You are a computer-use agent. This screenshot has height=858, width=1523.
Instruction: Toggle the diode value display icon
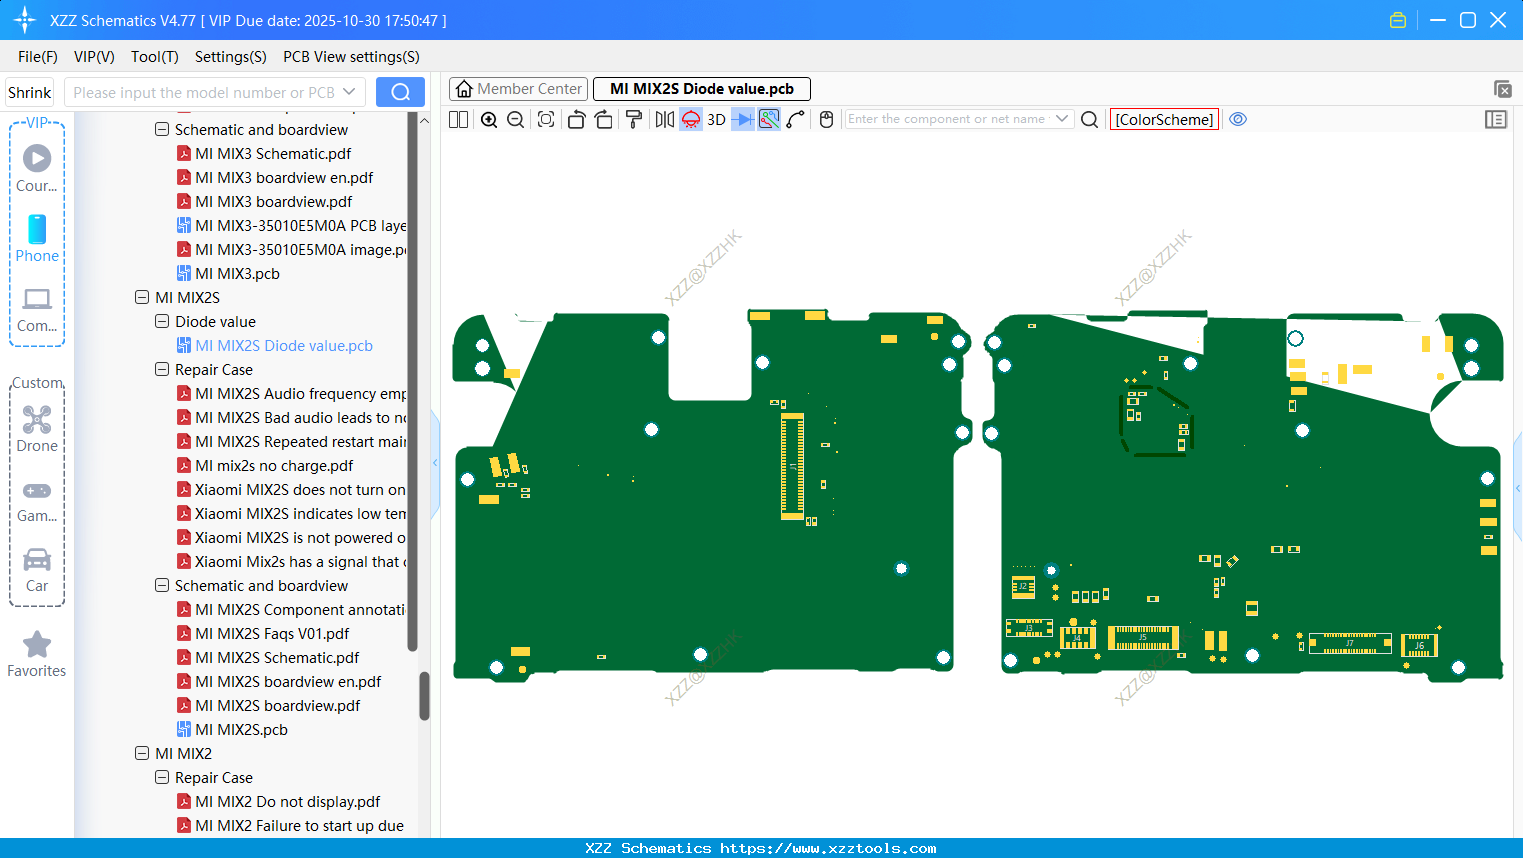[743, 120]
